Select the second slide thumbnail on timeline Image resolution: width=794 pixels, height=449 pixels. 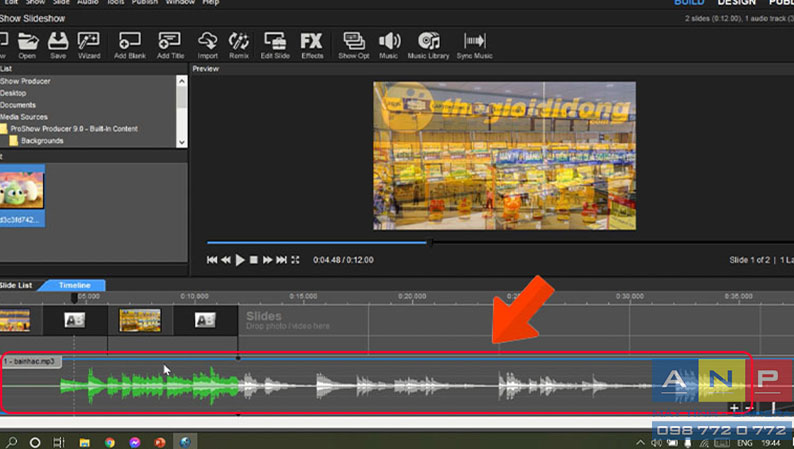coord(140,320)
